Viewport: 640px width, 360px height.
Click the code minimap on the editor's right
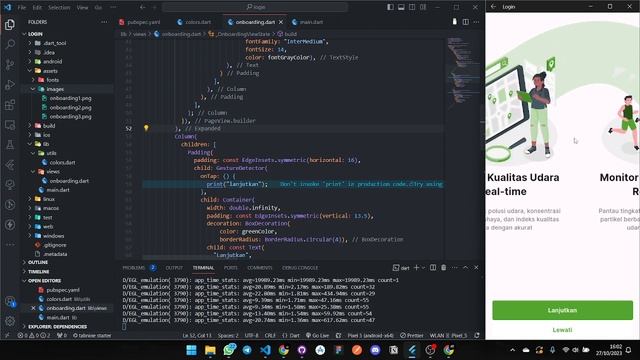pyautogui.click(x=463, y=73)
